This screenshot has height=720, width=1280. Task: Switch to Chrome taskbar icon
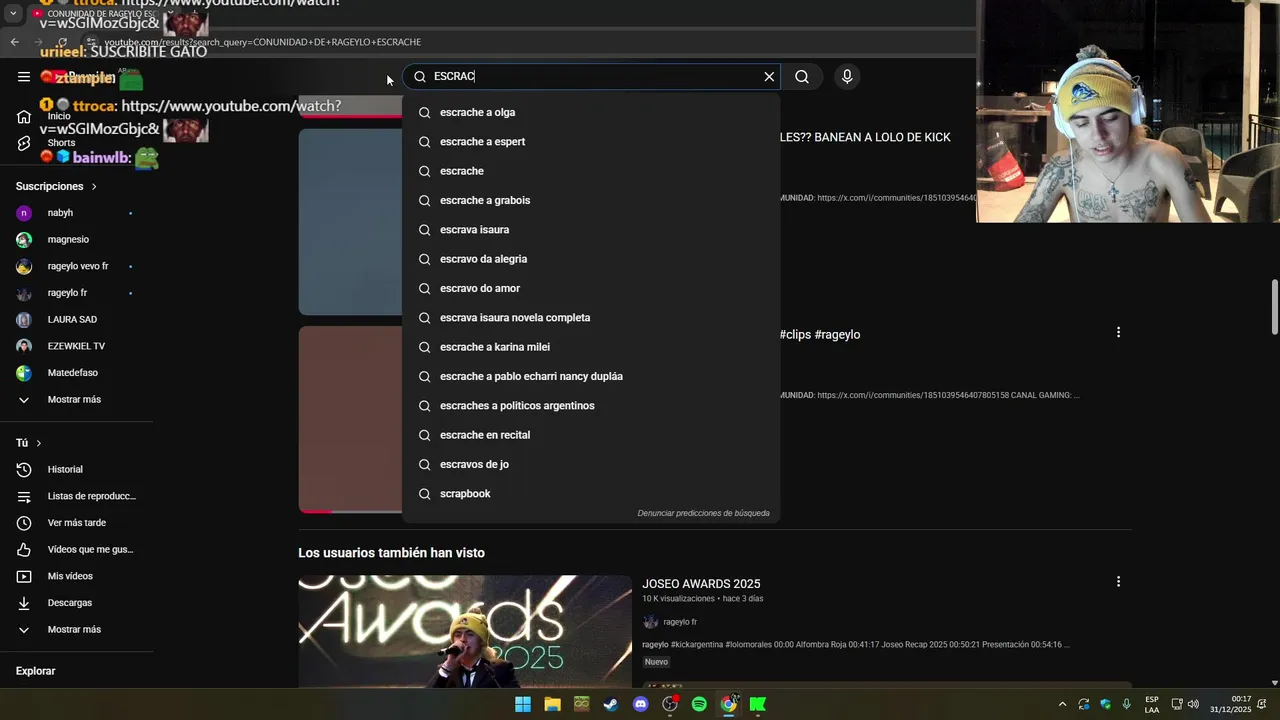pyautogui.click(x=729, y=704)
